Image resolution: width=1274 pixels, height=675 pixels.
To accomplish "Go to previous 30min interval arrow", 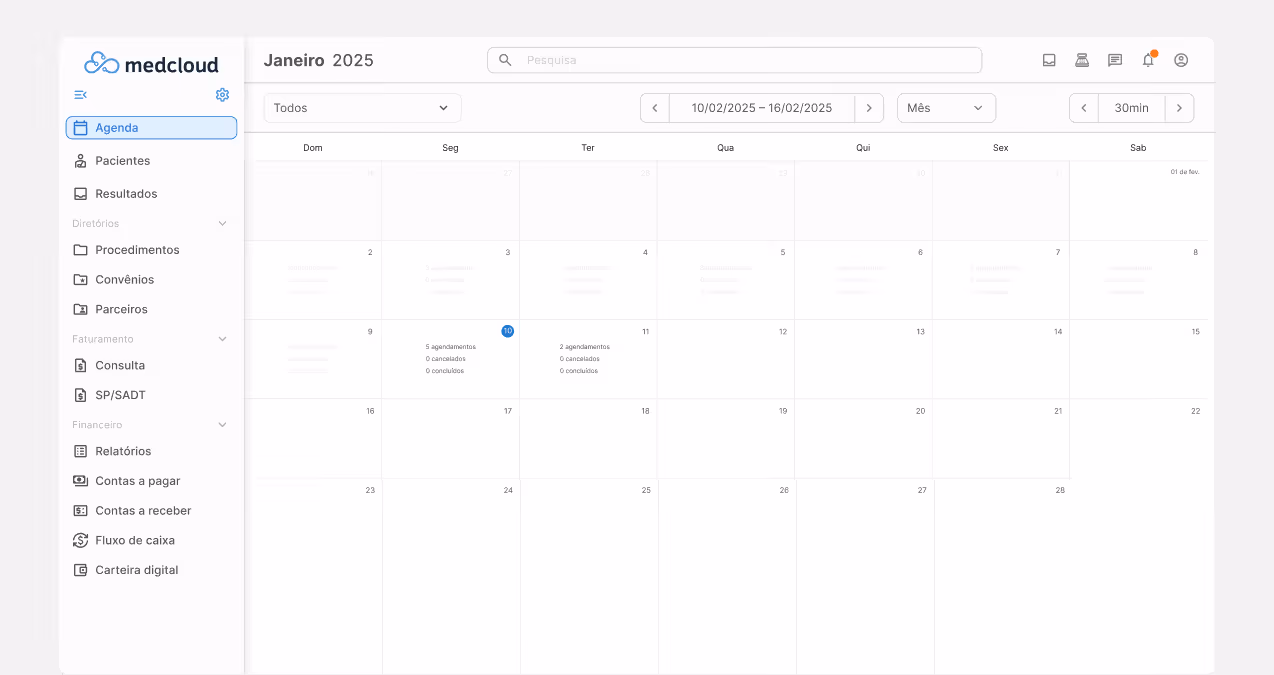I will click(x=1083, y=107).
